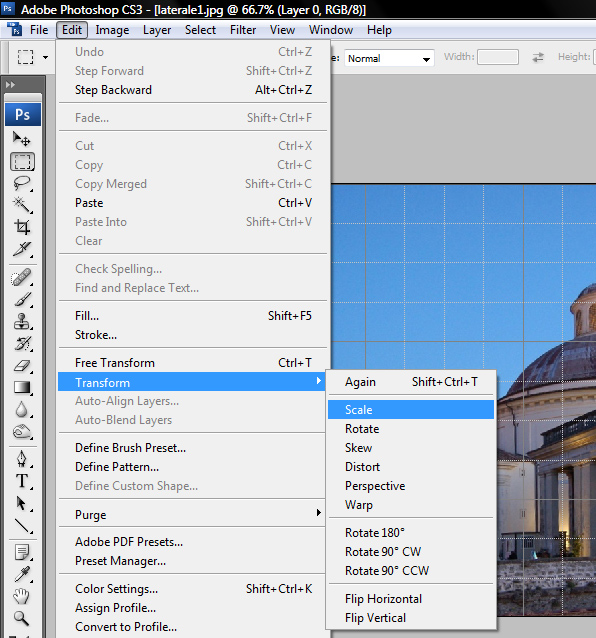Choose Rotate 90° CW

click(411, 552)
